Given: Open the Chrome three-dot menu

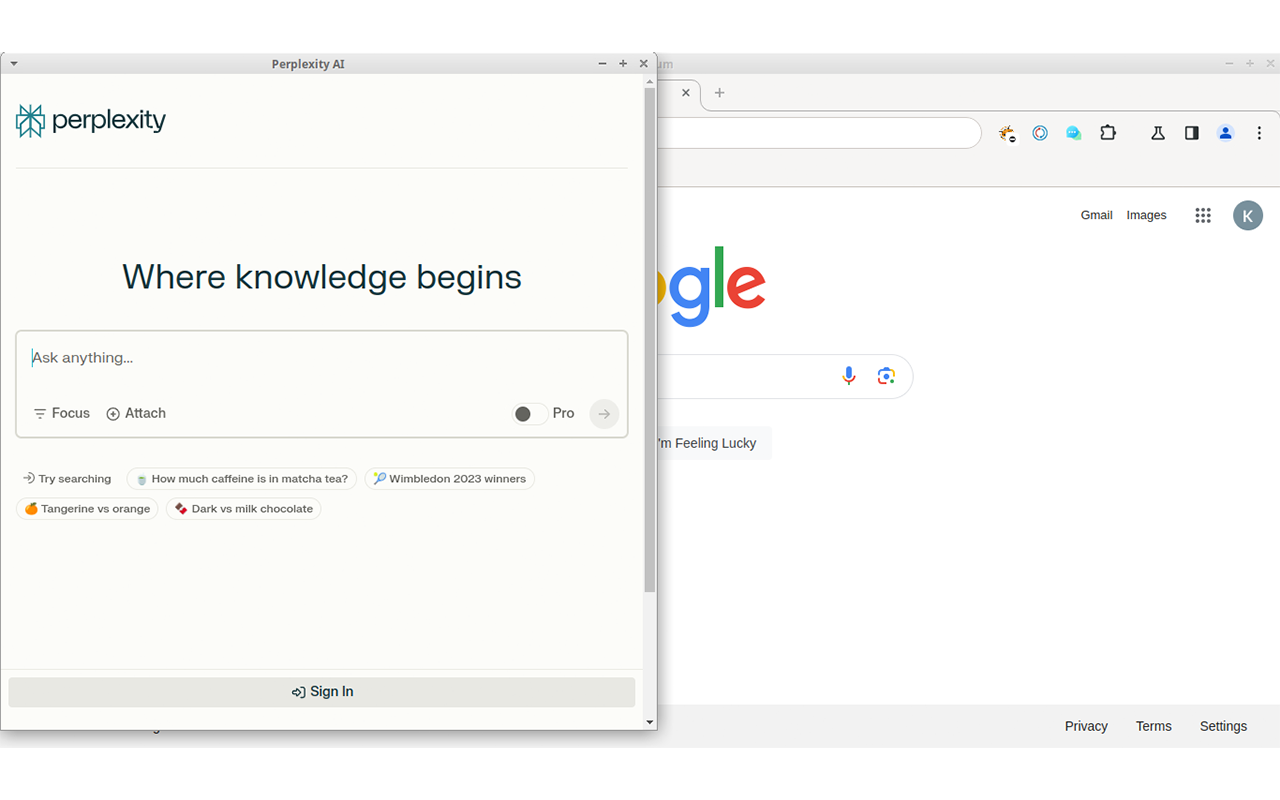Looking at the screenshot, I should pyautogui.click(x=1259, y=132).
